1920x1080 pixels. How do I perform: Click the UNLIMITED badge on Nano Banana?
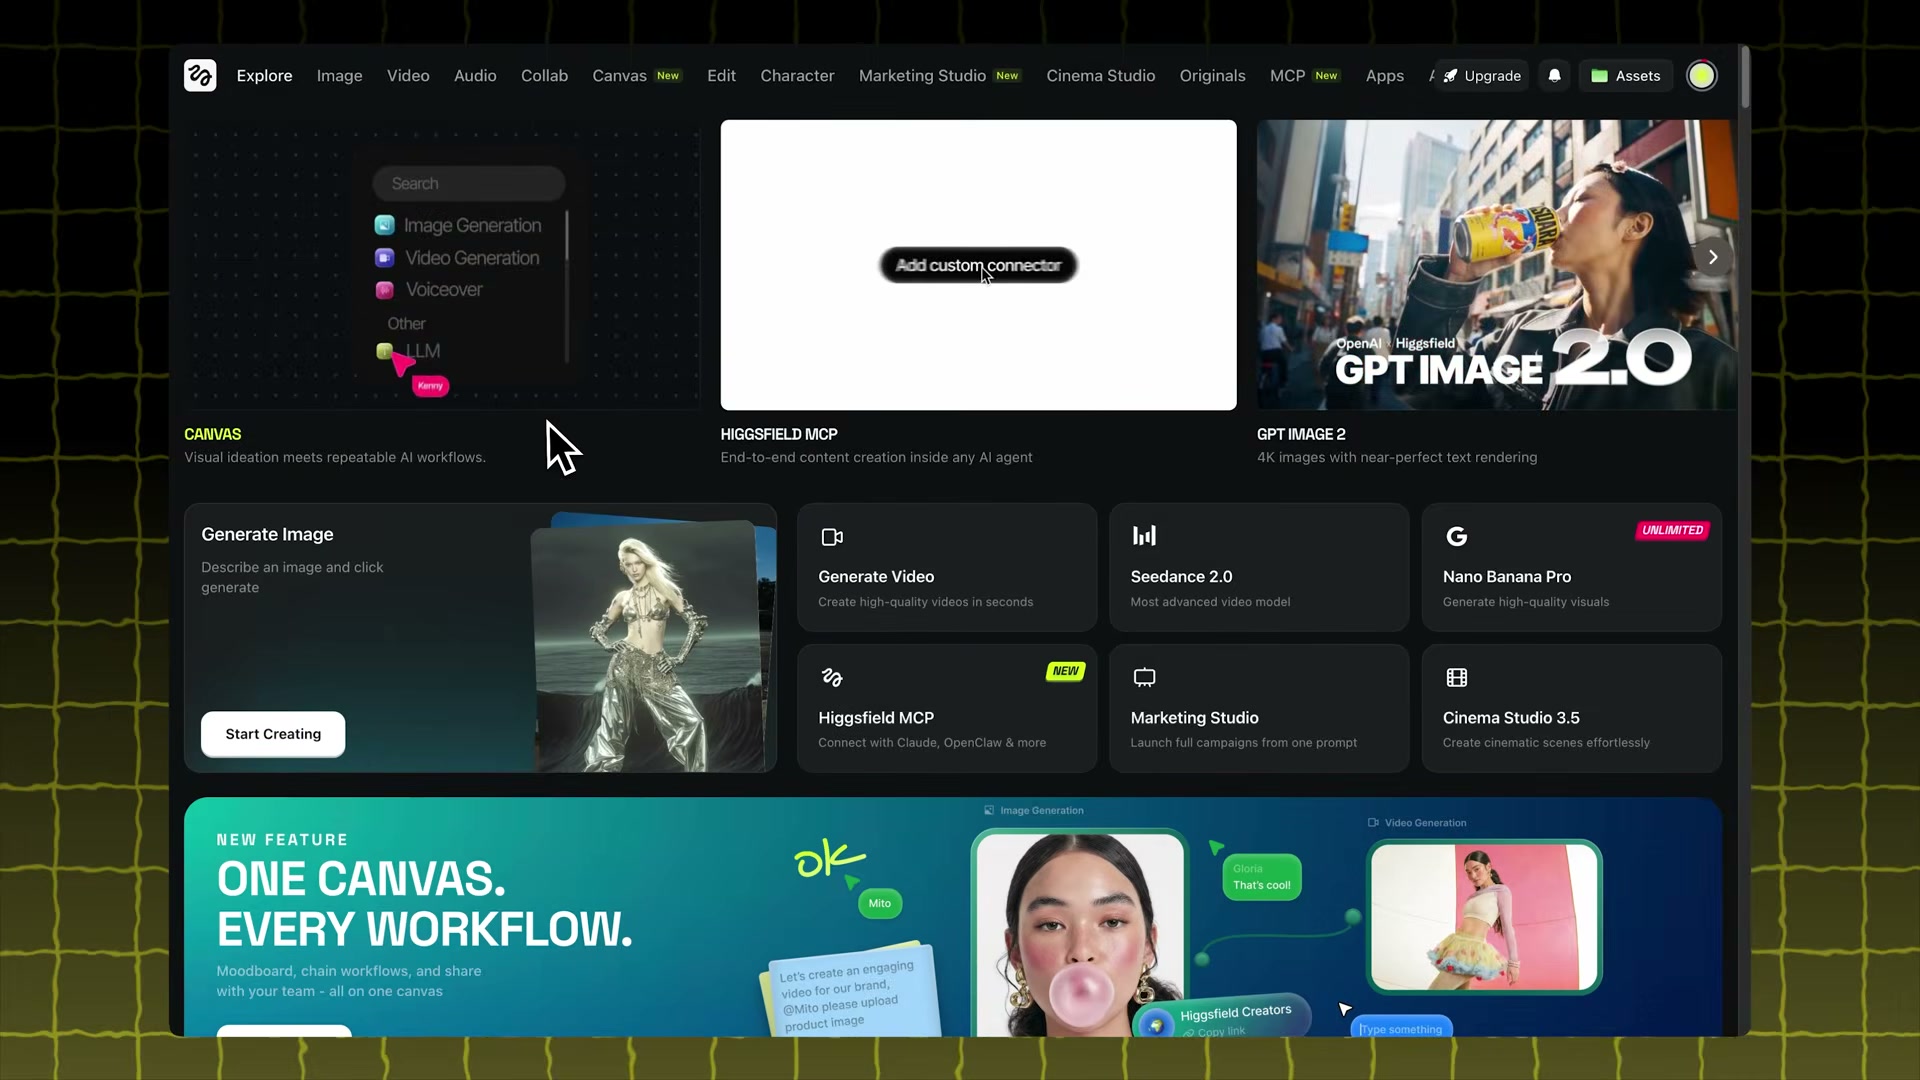[1672, 530]
